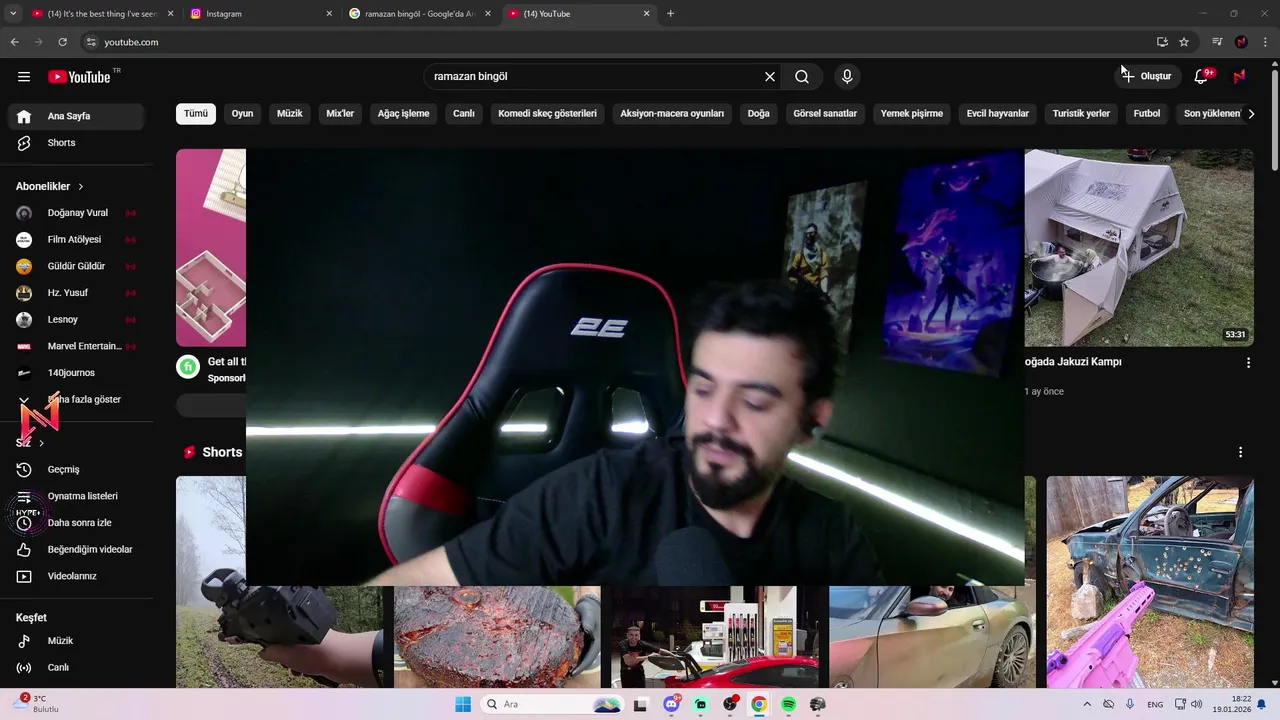Select the Canlı filter chip
Screen dimensions: 1280x720
[464, 114]
